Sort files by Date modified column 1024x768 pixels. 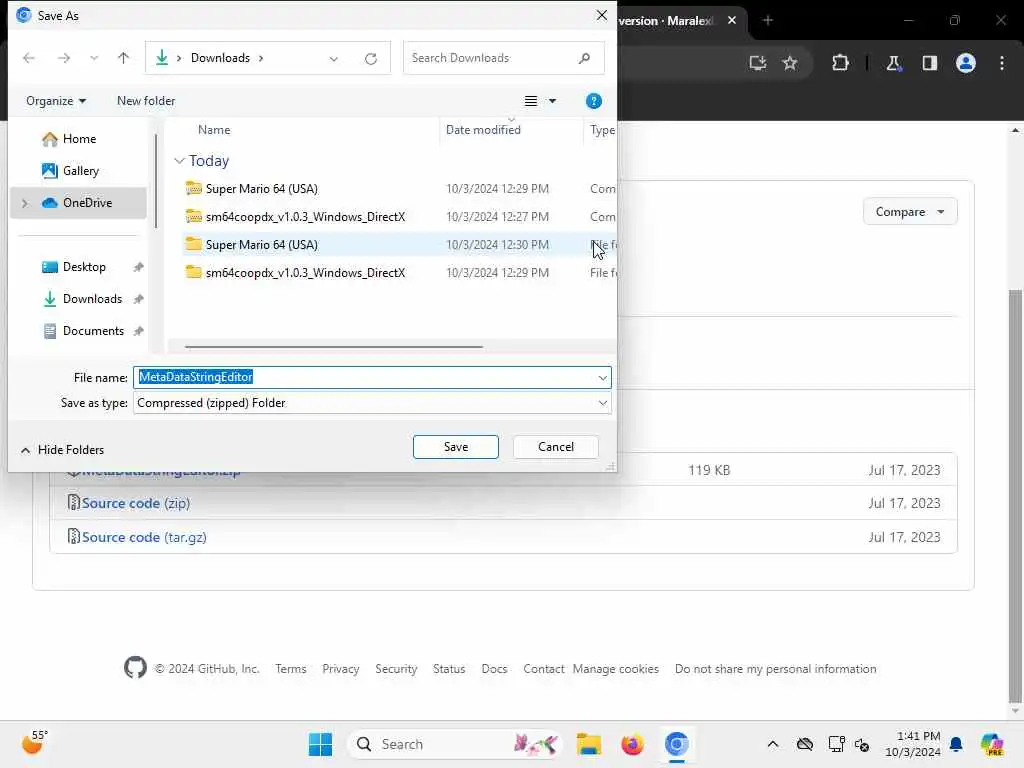pos(483,129)
